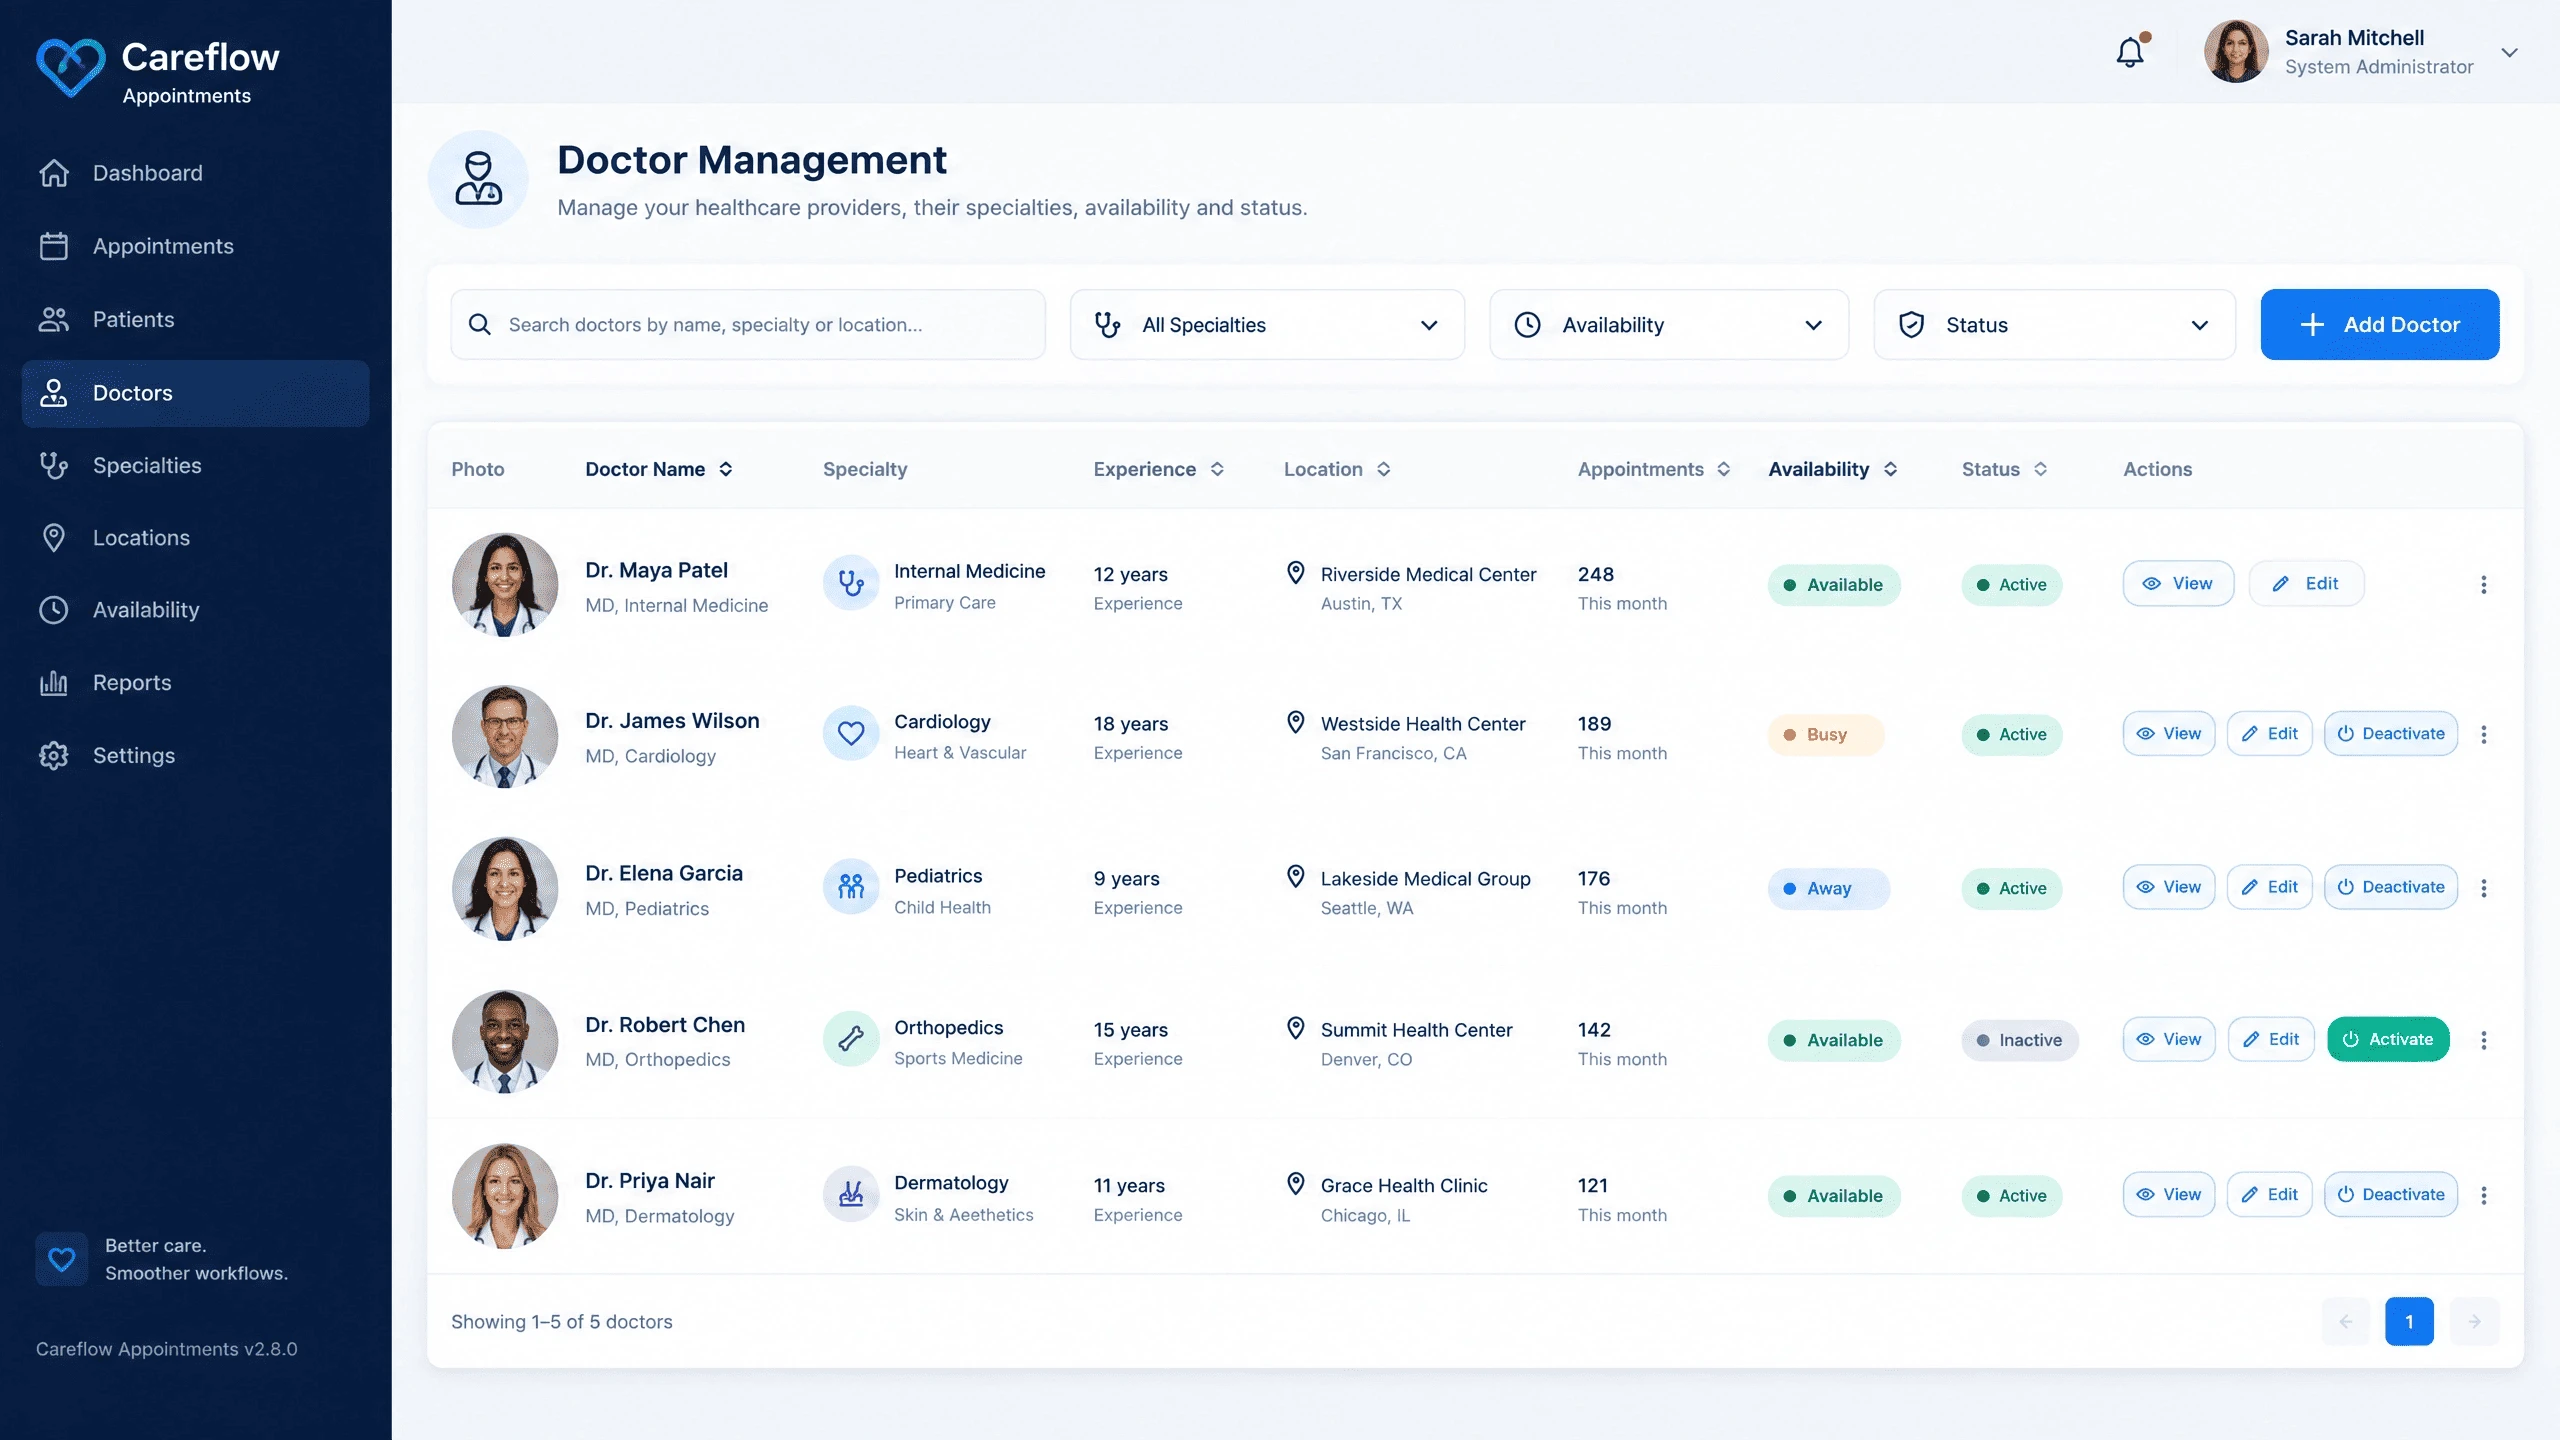
Task: Open Appointments in the sidebar
Action: click(196, 246)
